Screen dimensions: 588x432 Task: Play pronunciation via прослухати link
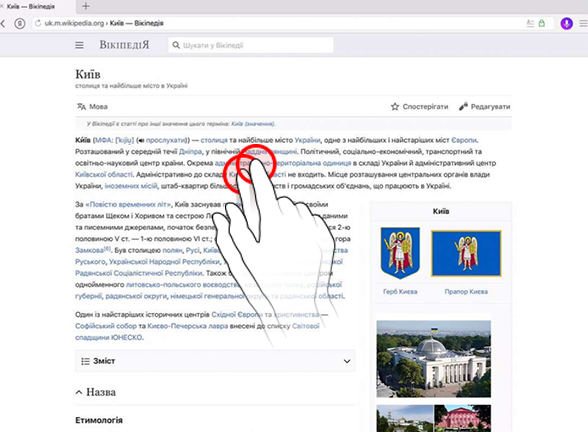tap(166, 140)
